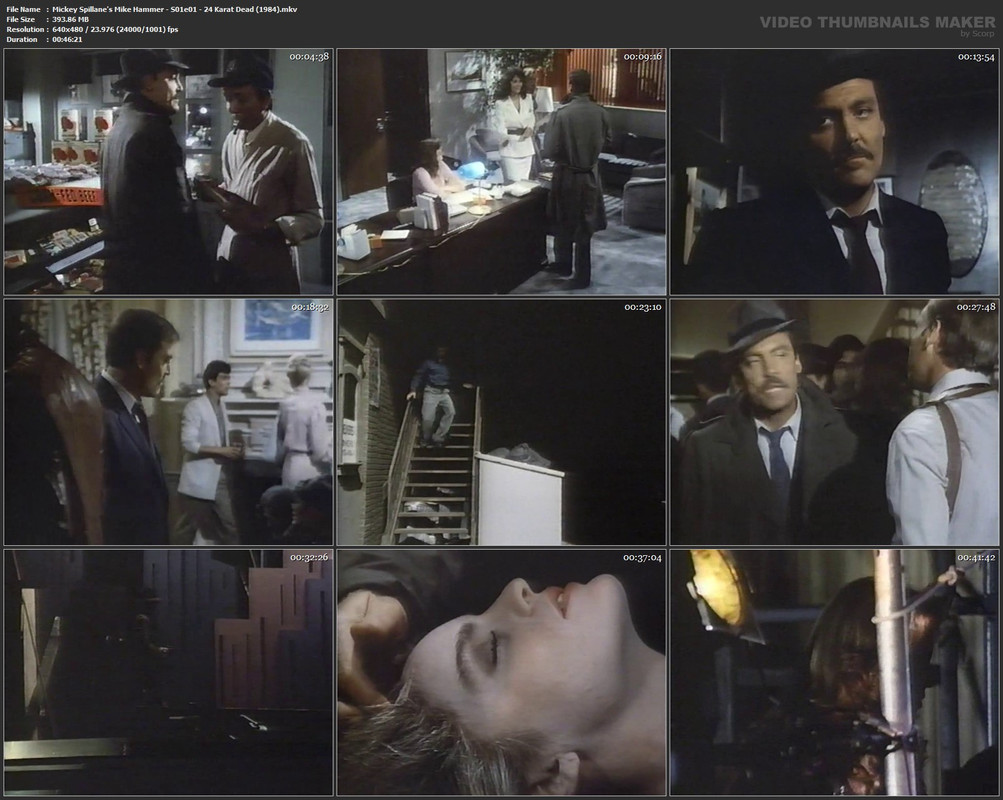Select the thumbnail at 00:37:04
Screen dimensions: 1003x800
[x=502, y=672]
